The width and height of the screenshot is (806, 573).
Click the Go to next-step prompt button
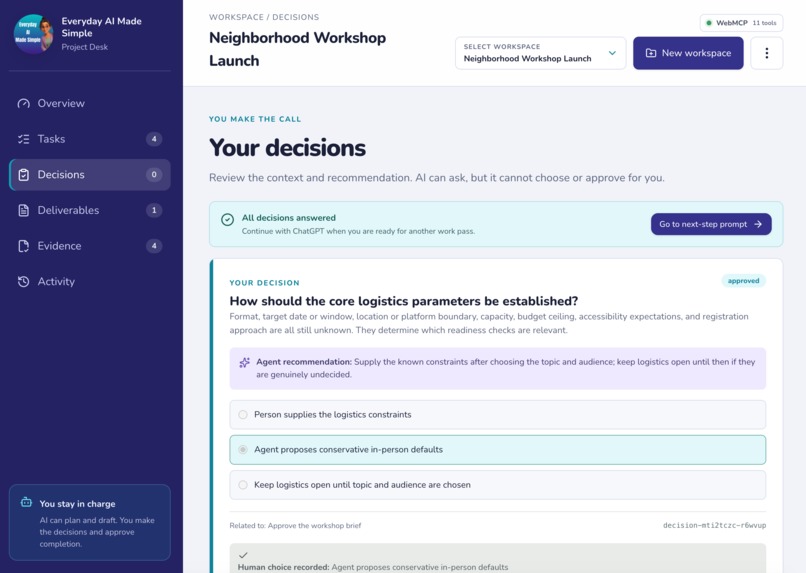click(711, 224)
